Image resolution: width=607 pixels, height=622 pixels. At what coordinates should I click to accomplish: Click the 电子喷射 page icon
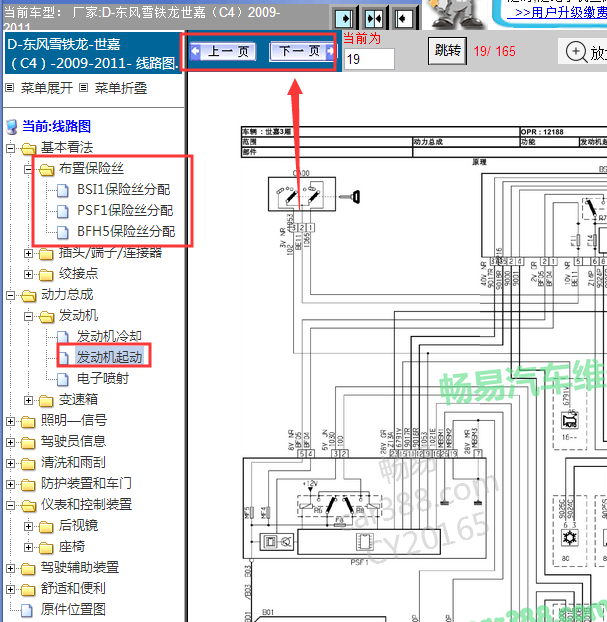pyautogui.click(x=63, y=379)
